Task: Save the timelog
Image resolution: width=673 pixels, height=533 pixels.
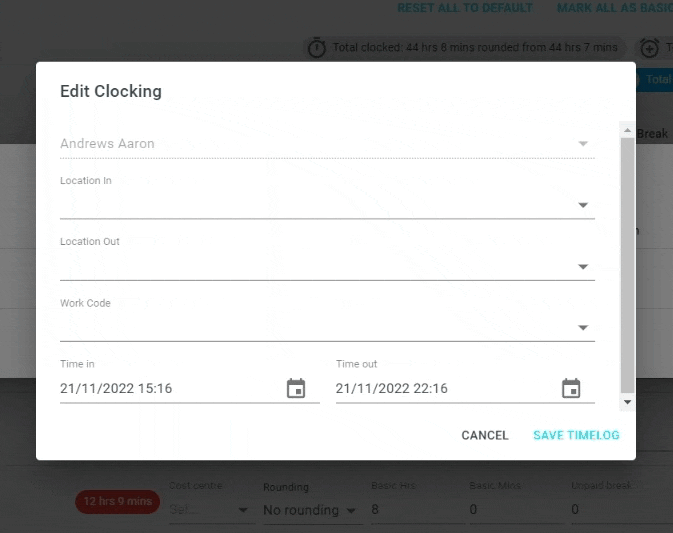Action: pos(576,435)
